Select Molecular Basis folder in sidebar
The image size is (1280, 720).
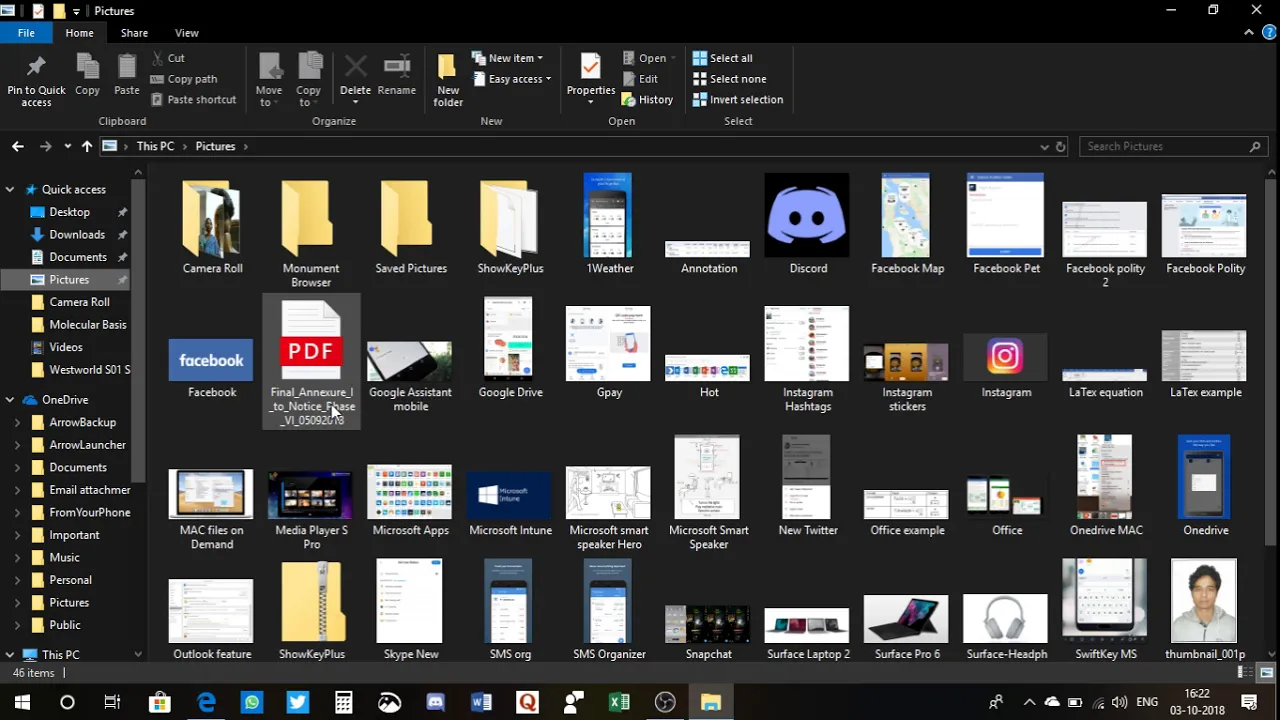80,324
